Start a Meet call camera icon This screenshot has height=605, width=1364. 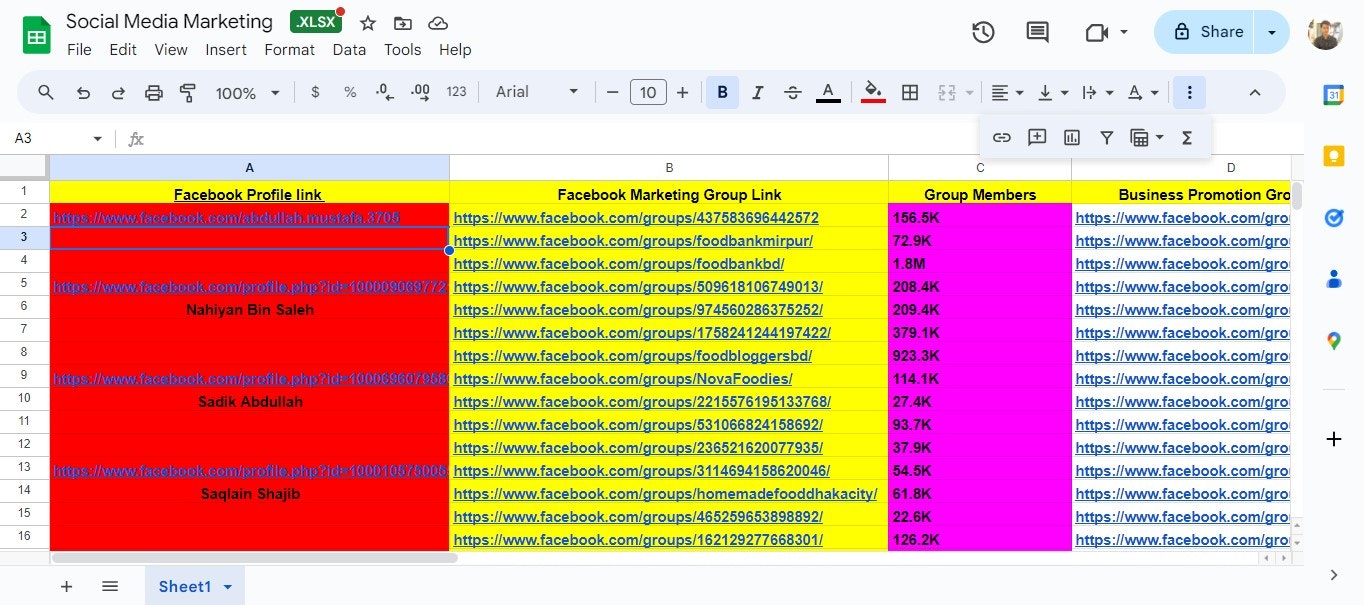1097,32
